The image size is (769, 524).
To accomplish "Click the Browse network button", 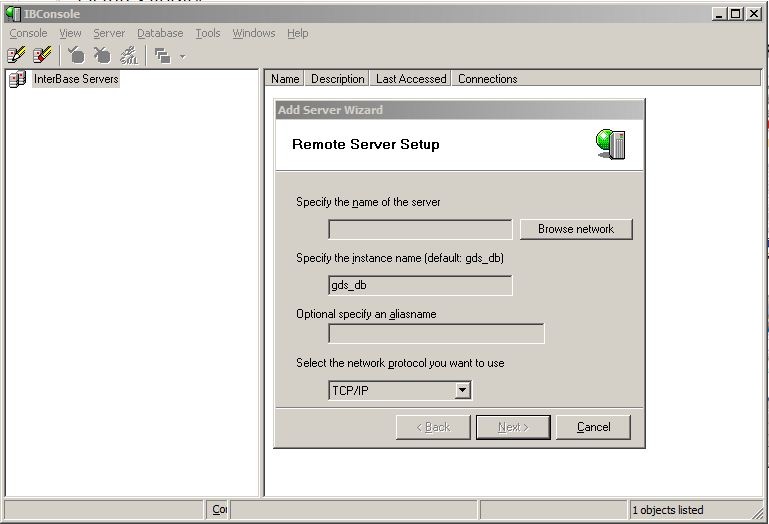I will click(x=576, y=229).
